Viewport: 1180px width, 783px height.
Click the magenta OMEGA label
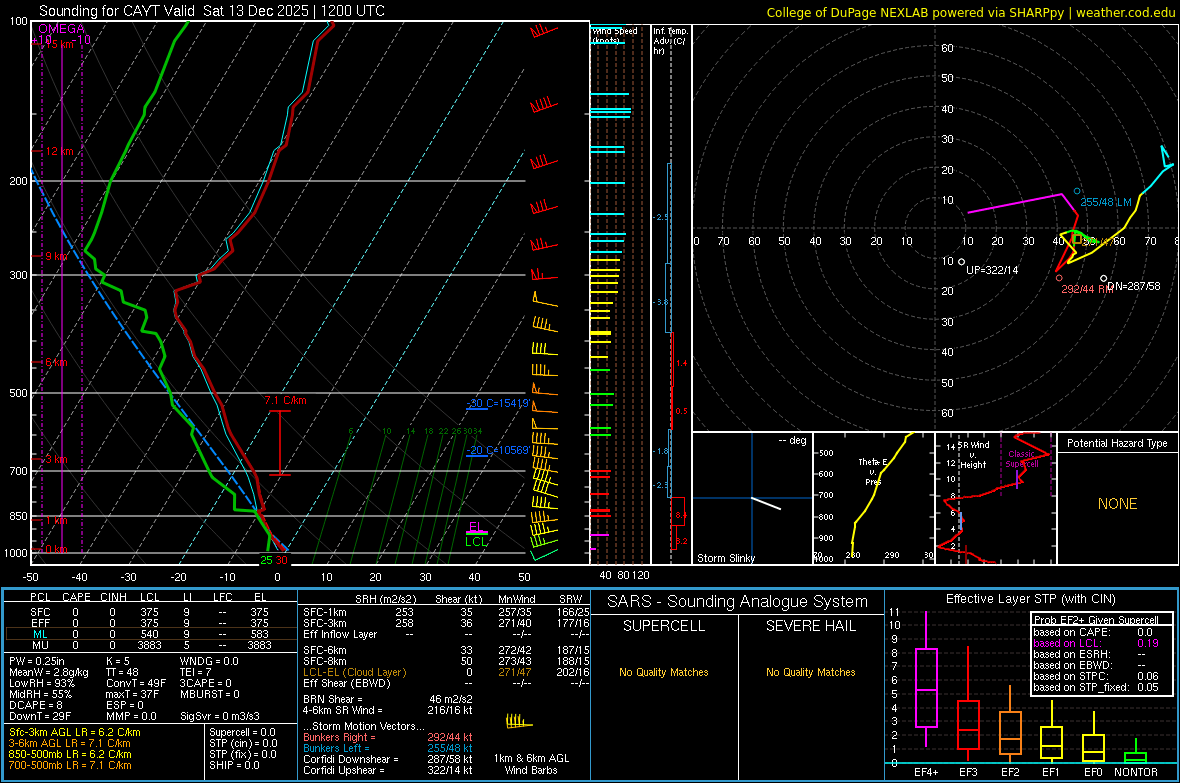(62, 29)
